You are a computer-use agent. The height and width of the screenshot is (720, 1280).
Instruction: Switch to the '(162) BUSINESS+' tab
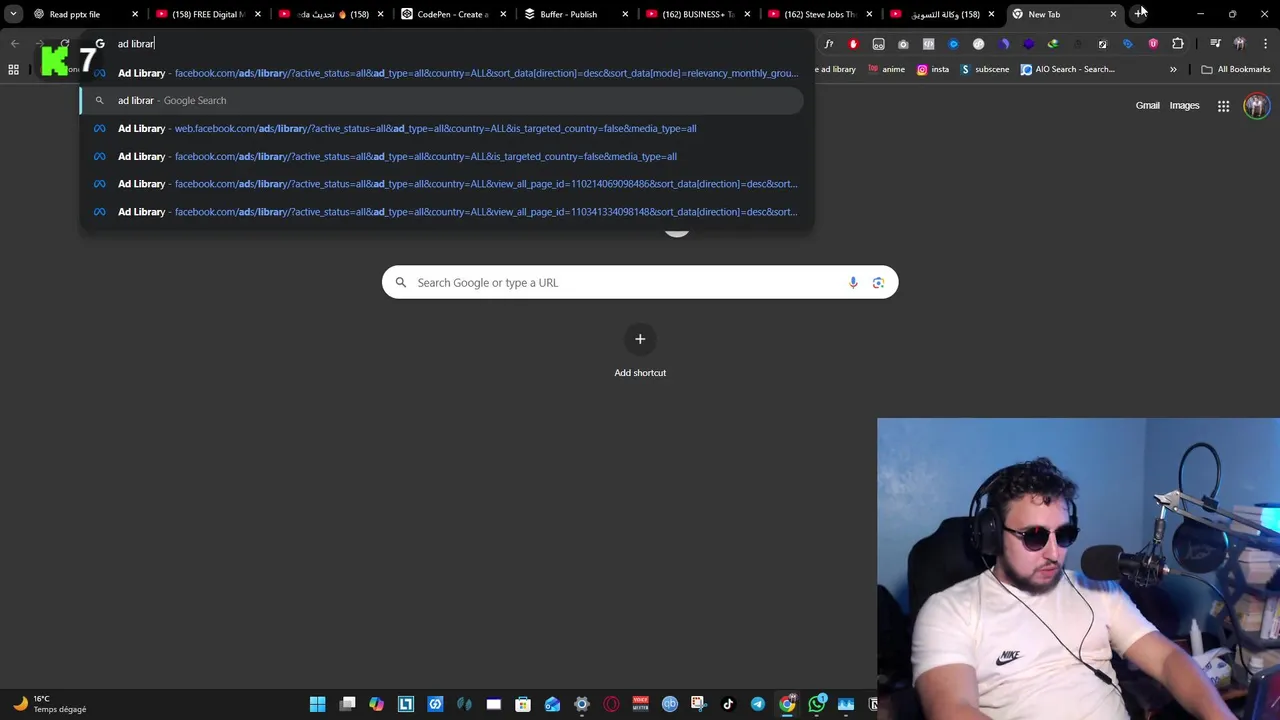click(x=697, y=14)
